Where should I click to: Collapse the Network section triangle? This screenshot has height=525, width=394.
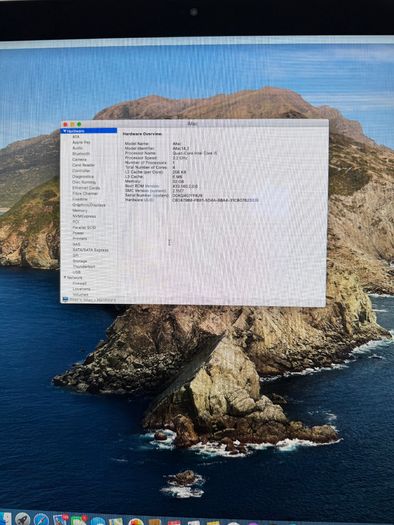(65, 278)
